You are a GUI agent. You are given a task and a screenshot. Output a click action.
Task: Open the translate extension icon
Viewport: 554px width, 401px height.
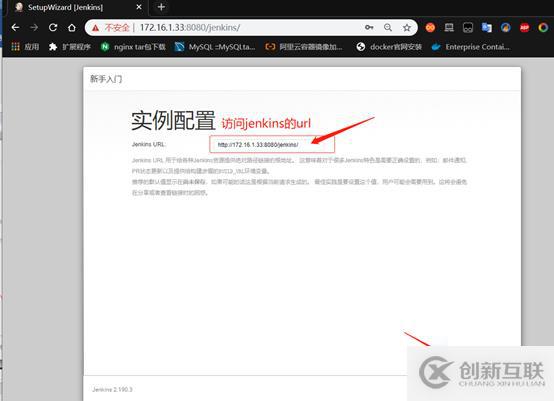487,28
